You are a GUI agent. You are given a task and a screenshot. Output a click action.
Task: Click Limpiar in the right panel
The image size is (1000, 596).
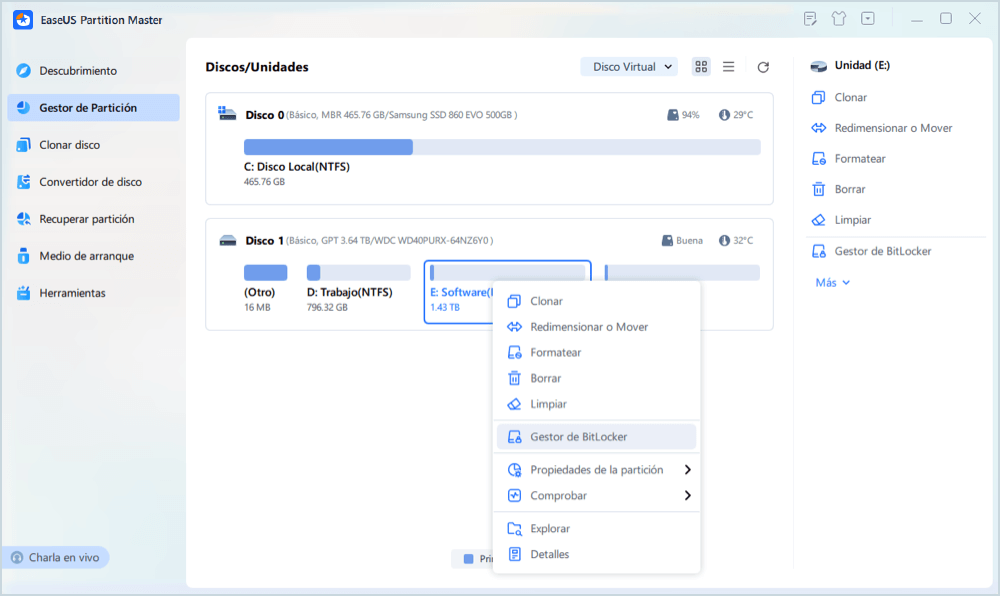841,220
